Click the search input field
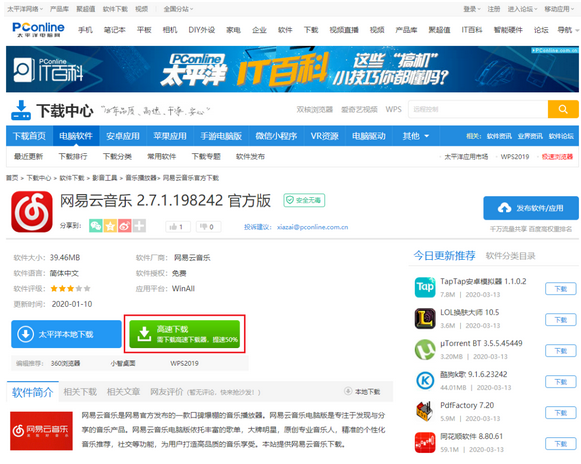 coord(478,109)
